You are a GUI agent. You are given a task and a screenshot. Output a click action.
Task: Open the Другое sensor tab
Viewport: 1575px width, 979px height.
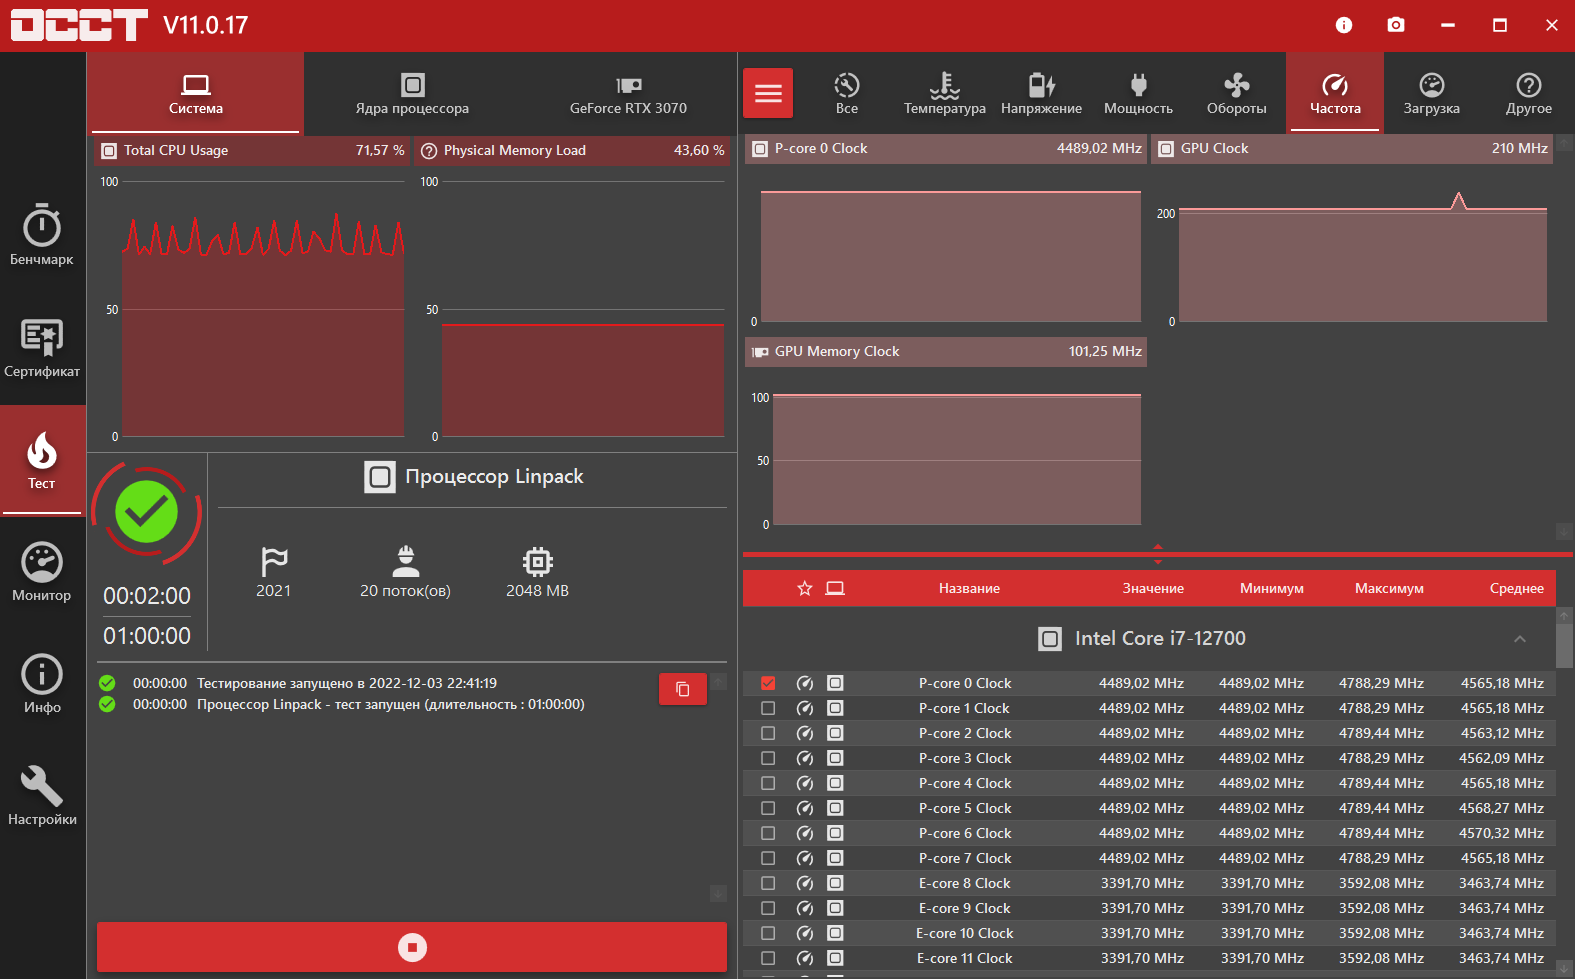[1529, 93]
